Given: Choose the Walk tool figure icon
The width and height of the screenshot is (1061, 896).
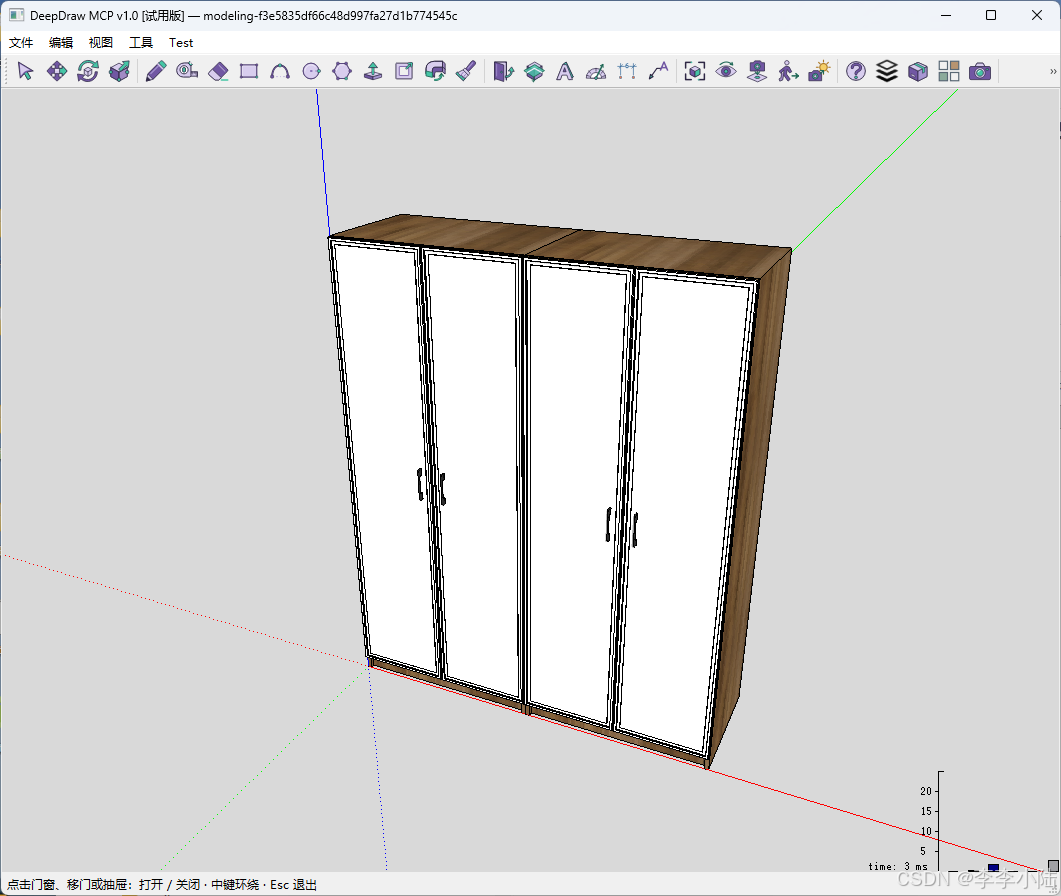Looking at the screenshot, I should [788, 71].
